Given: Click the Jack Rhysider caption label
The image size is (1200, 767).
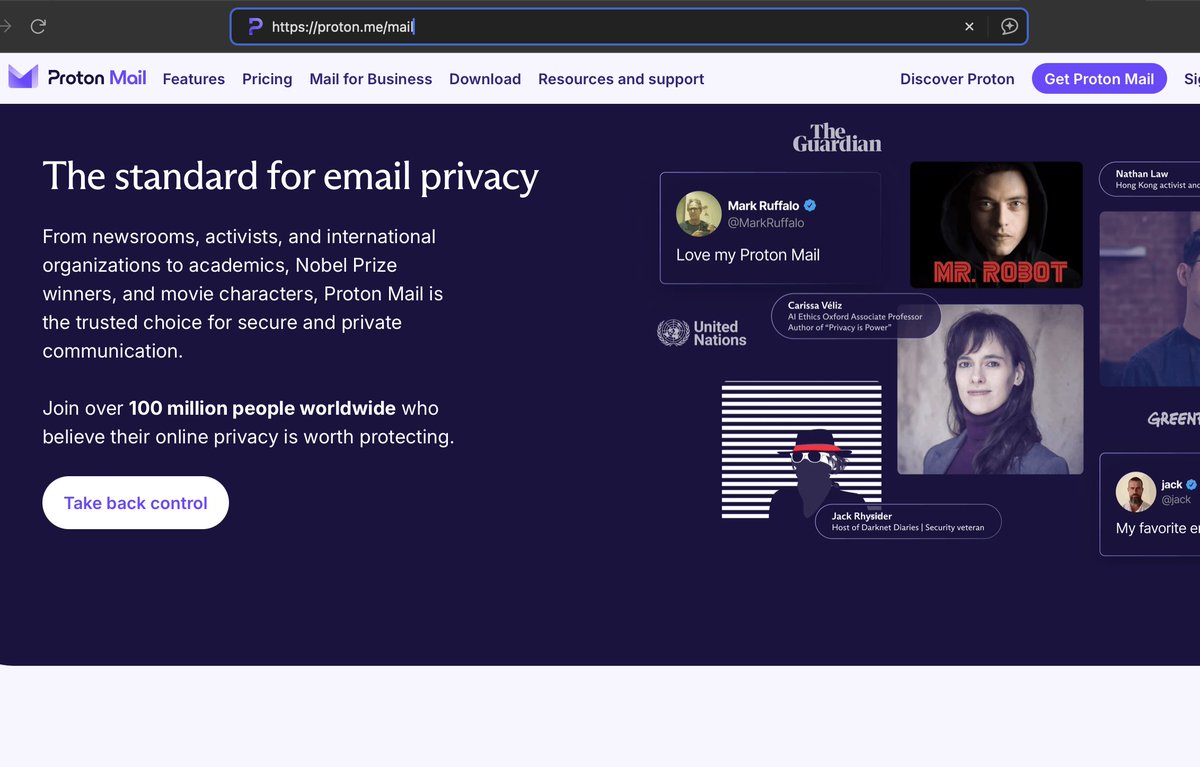Looking at the screenshot, I should pyautogui.click(x=908, y=521).
